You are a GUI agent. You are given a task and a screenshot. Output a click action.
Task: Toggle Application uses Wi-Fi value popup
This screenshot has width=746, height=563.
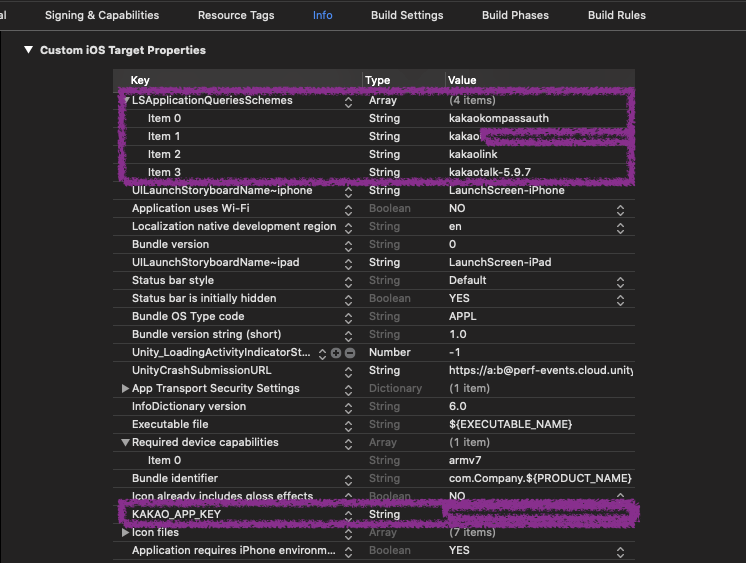pos(620,209)
